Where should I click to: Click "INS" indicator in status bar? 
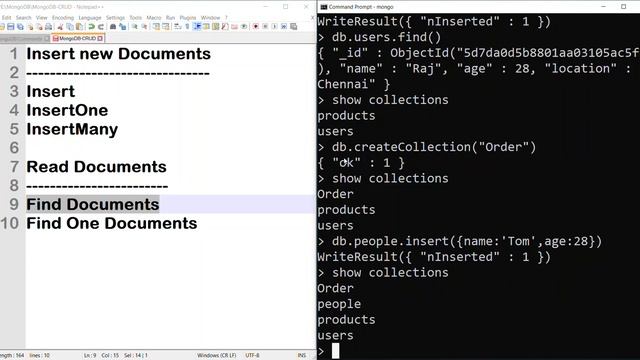(302, 356)
